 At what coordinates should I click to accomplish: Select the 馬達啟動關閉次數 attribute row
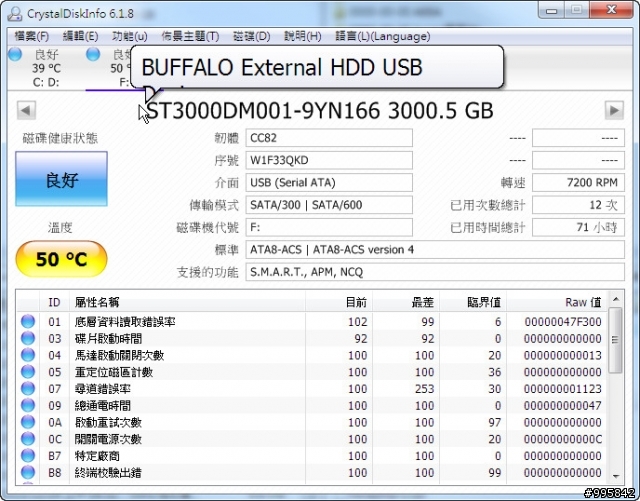coord(312,355)
